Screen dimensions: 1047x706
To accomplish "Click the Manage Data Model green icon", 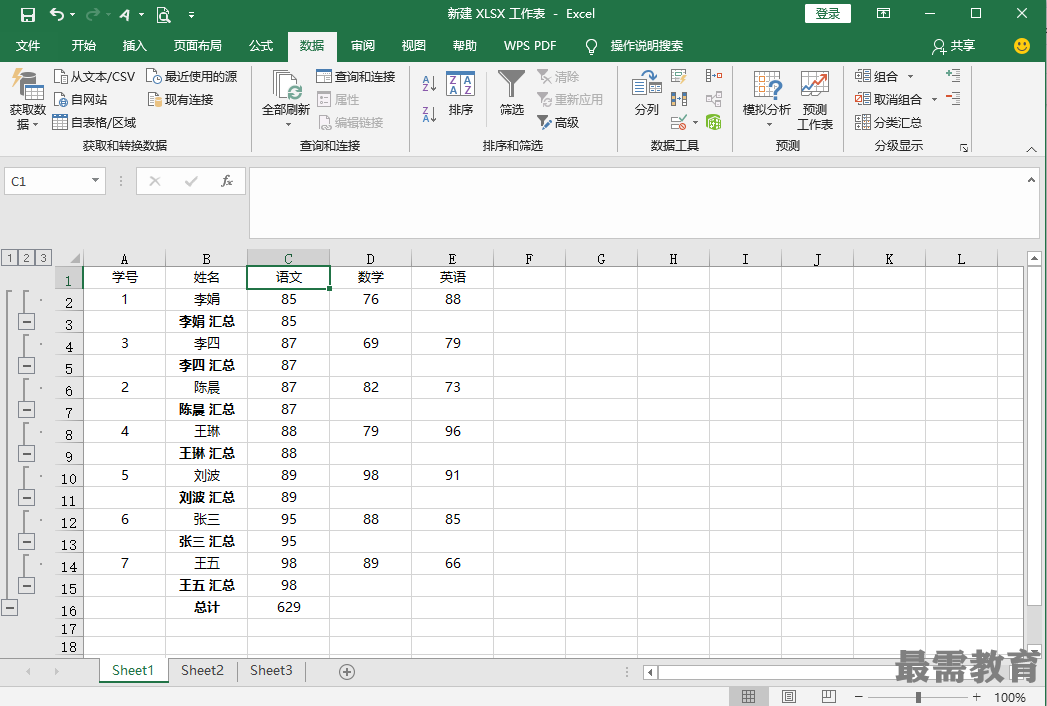I will point(714,122).
